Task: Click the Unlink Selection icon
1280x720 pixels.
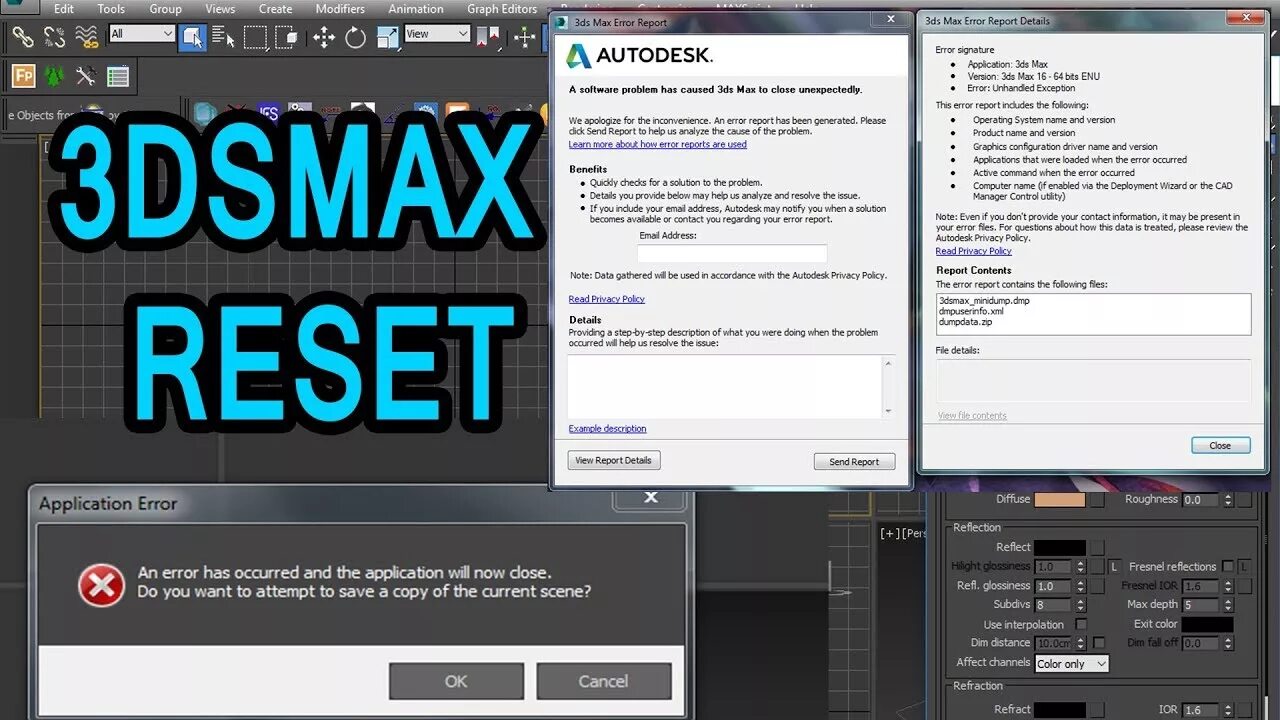Action: pos(54,38)
